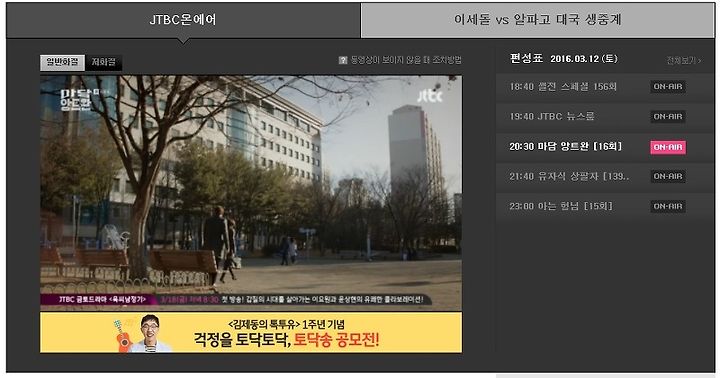Click the 편성표 schedule heading
The height and width of the screenshot is (378, 720).
click(x=526, y=59)
